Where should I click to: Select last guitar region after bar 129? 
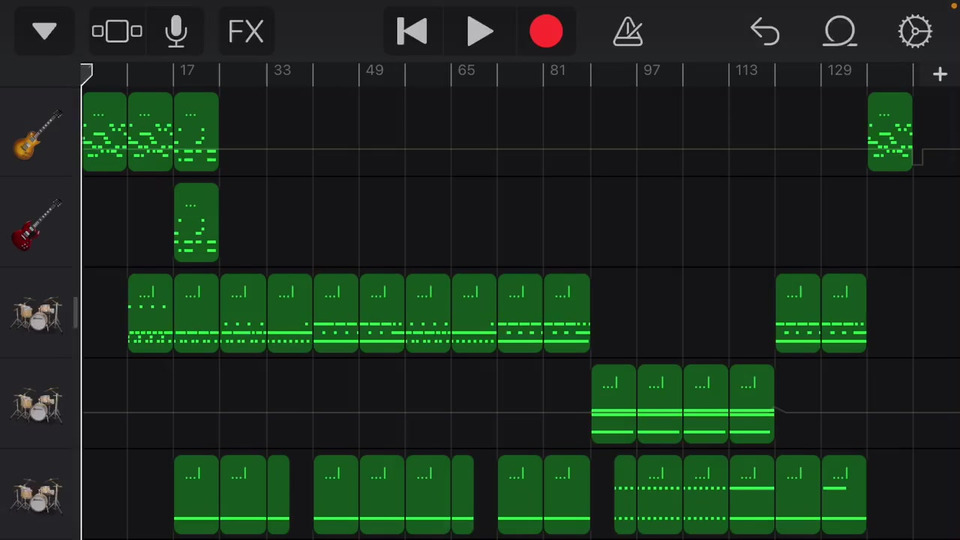(x=890, y=132)
